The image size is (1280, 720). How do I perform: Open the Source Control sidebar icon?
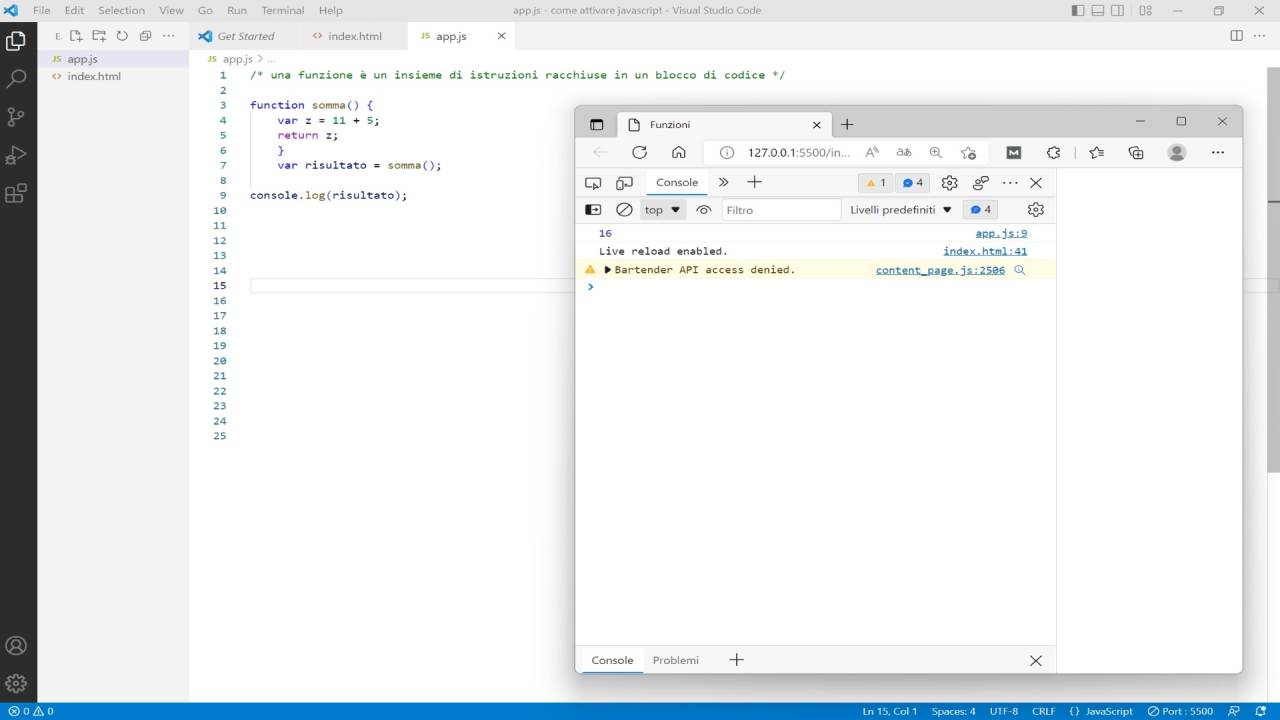(x=15, y=117)
